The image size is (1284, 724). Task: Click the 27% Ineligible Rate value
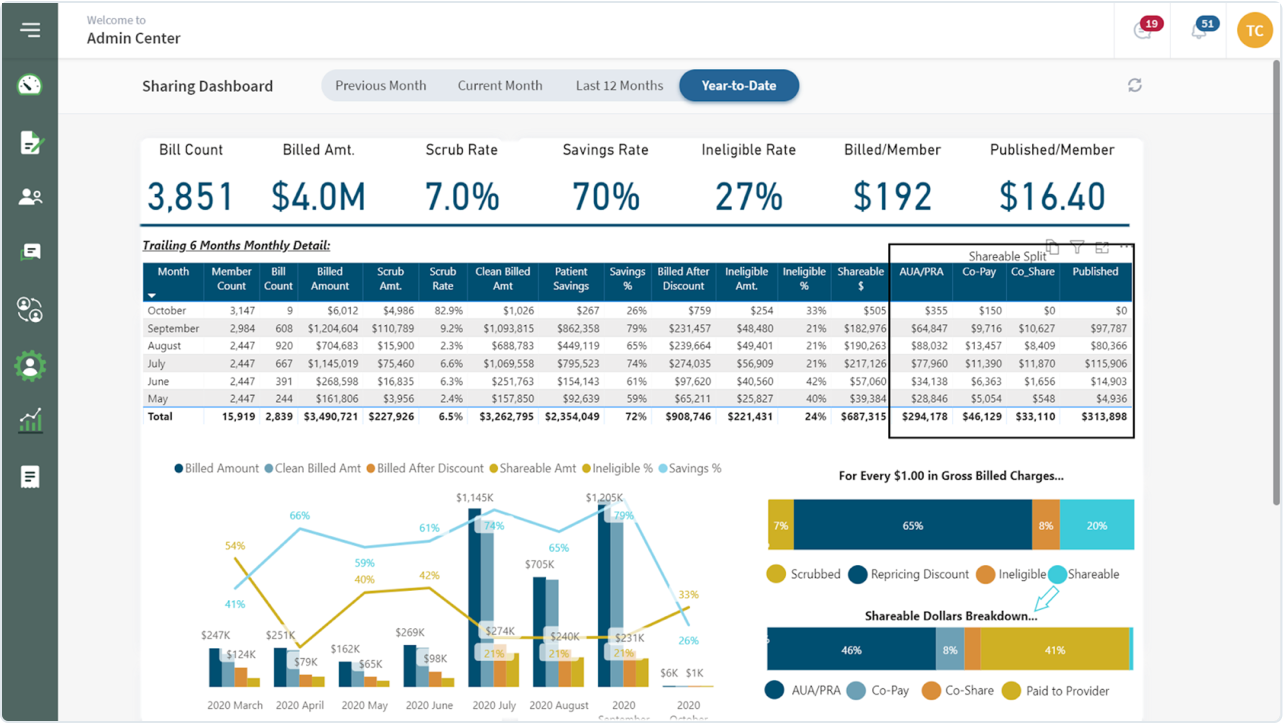pyautogui.click(x=749, y=196)
